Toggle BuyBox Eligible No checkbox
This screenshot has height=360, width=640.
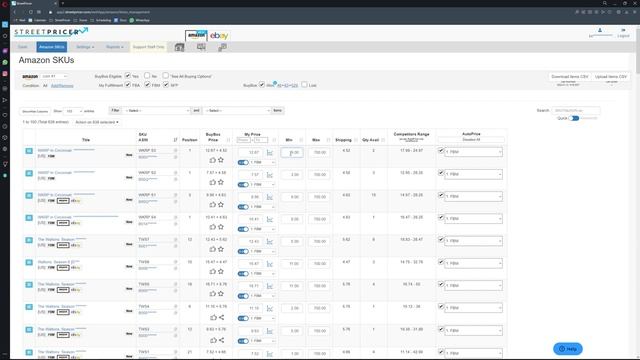coord(147,76)
